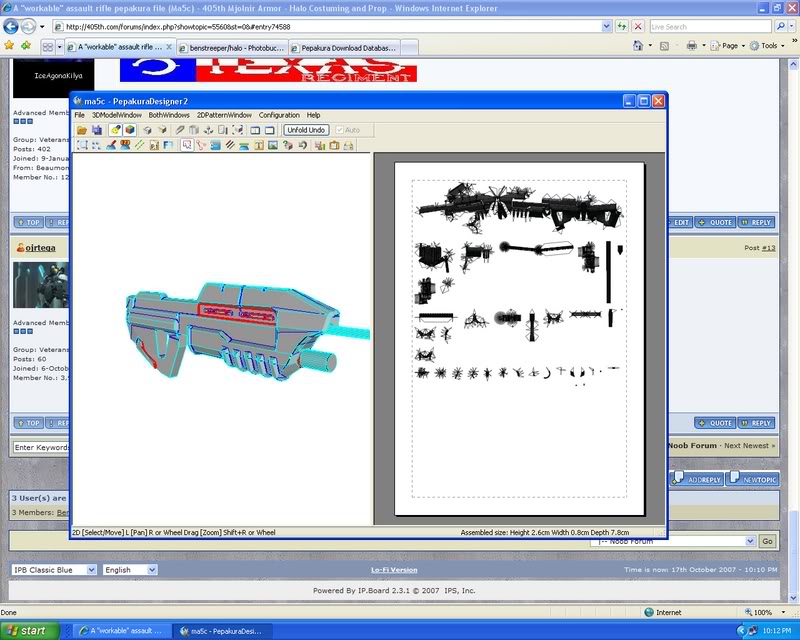800x640 pixels.
Task: Click the dashed-frame model fit icon
Action: click(x=238, y=130)
